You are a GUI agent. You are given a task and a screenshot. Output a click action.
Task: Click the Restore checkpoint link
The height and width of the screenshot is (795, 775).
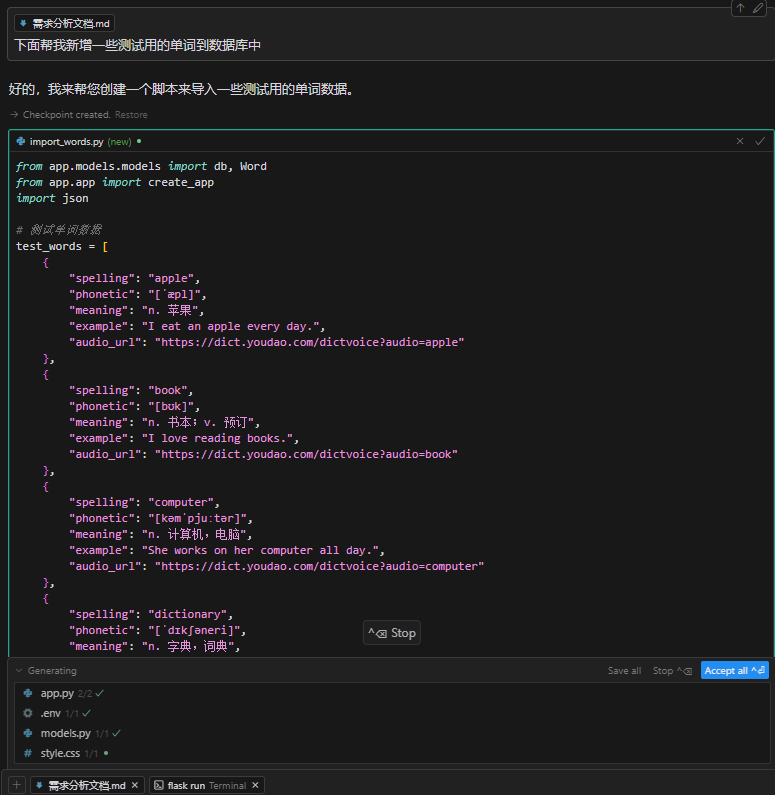point(131,115)
